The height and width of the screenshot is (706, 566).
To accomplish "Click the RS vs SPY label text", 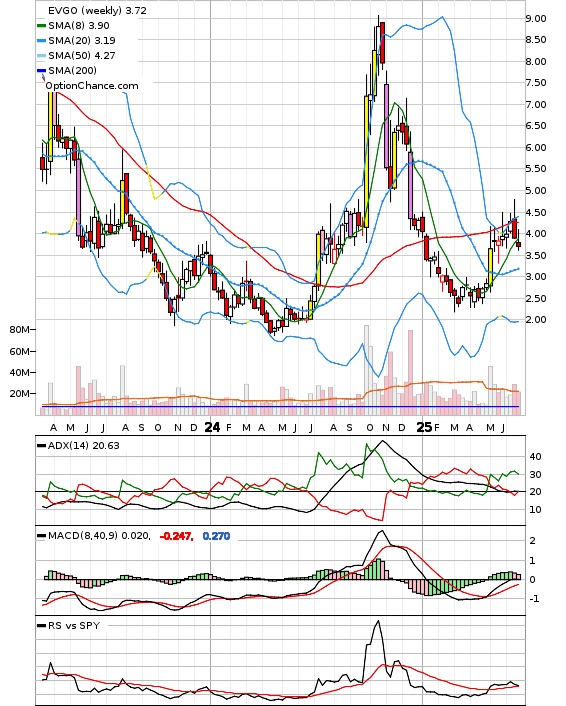I will 74,625.
